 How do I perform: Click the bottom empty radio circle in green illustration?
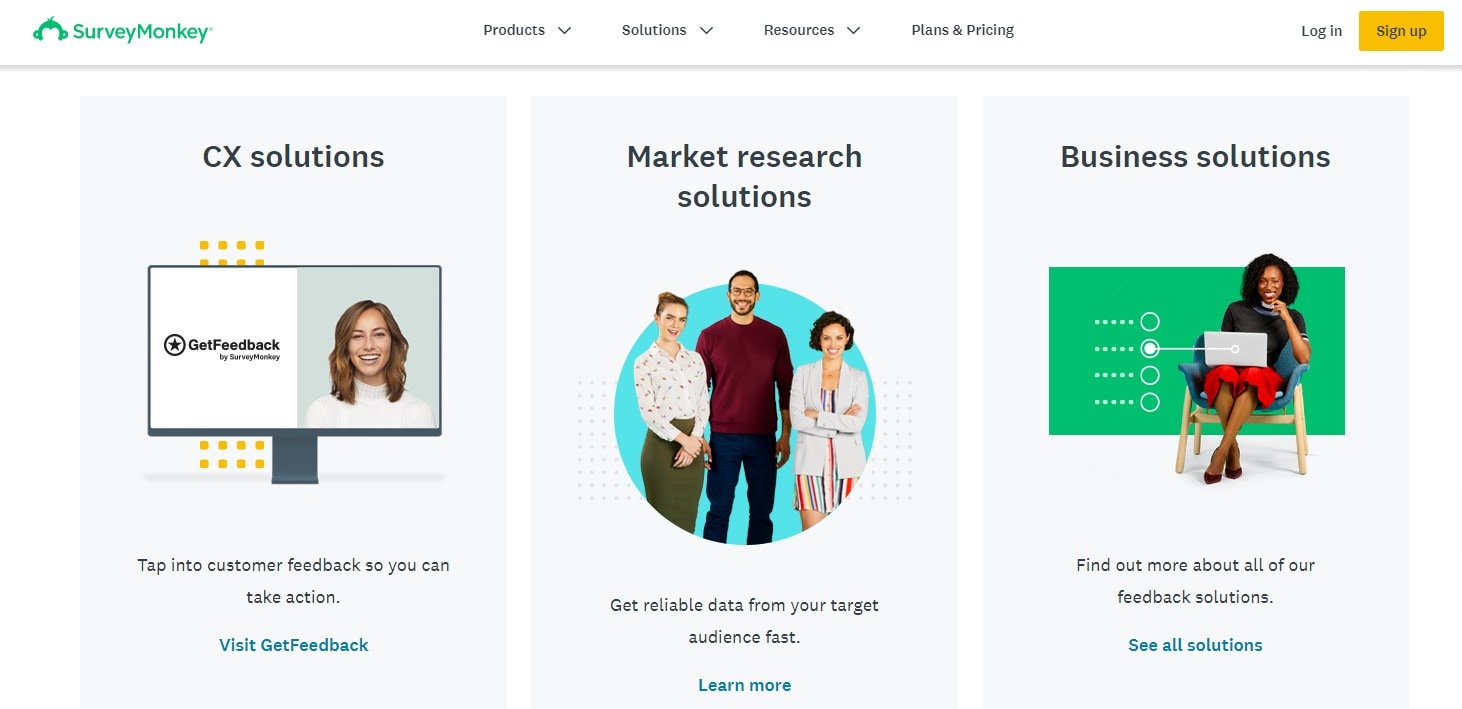click(x=1150, y=402)
